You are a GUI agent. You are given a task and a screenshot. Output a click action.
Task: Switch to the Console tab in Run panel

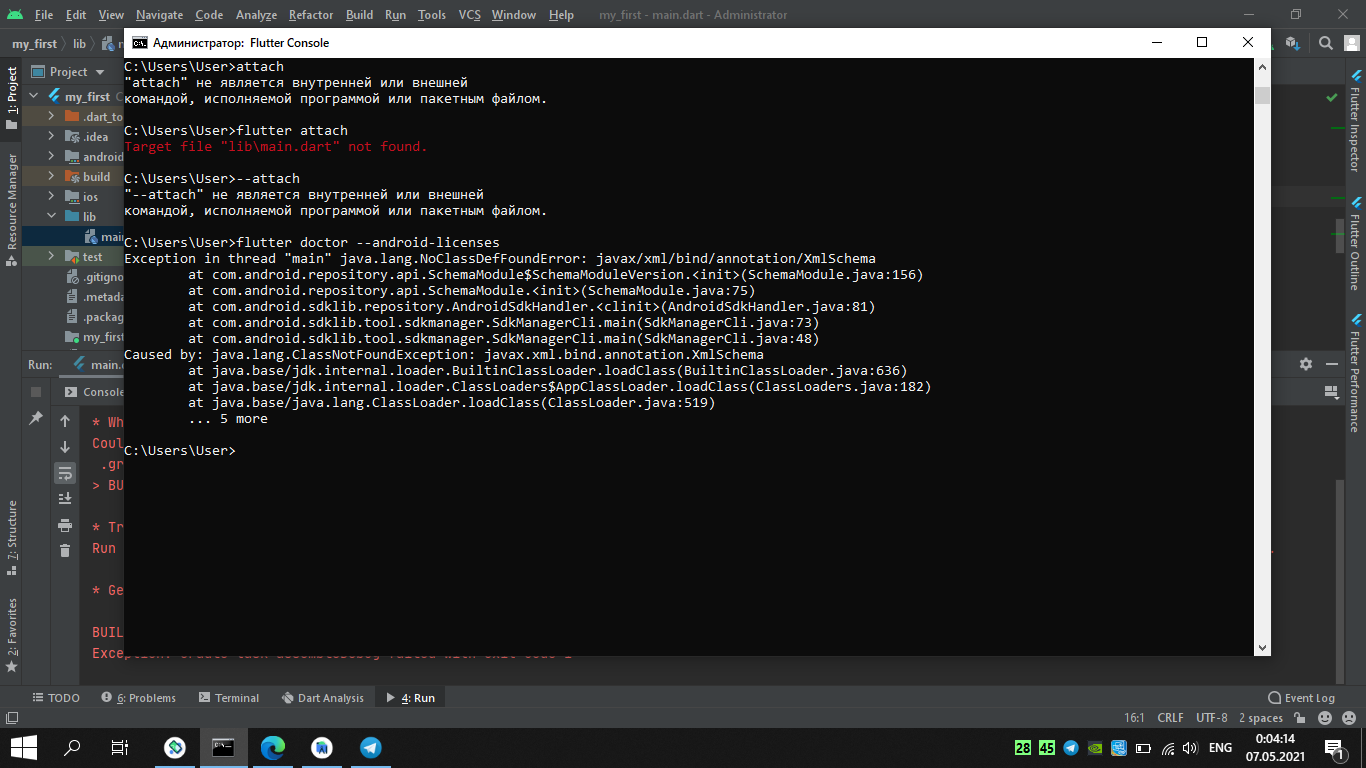(94, 392)
